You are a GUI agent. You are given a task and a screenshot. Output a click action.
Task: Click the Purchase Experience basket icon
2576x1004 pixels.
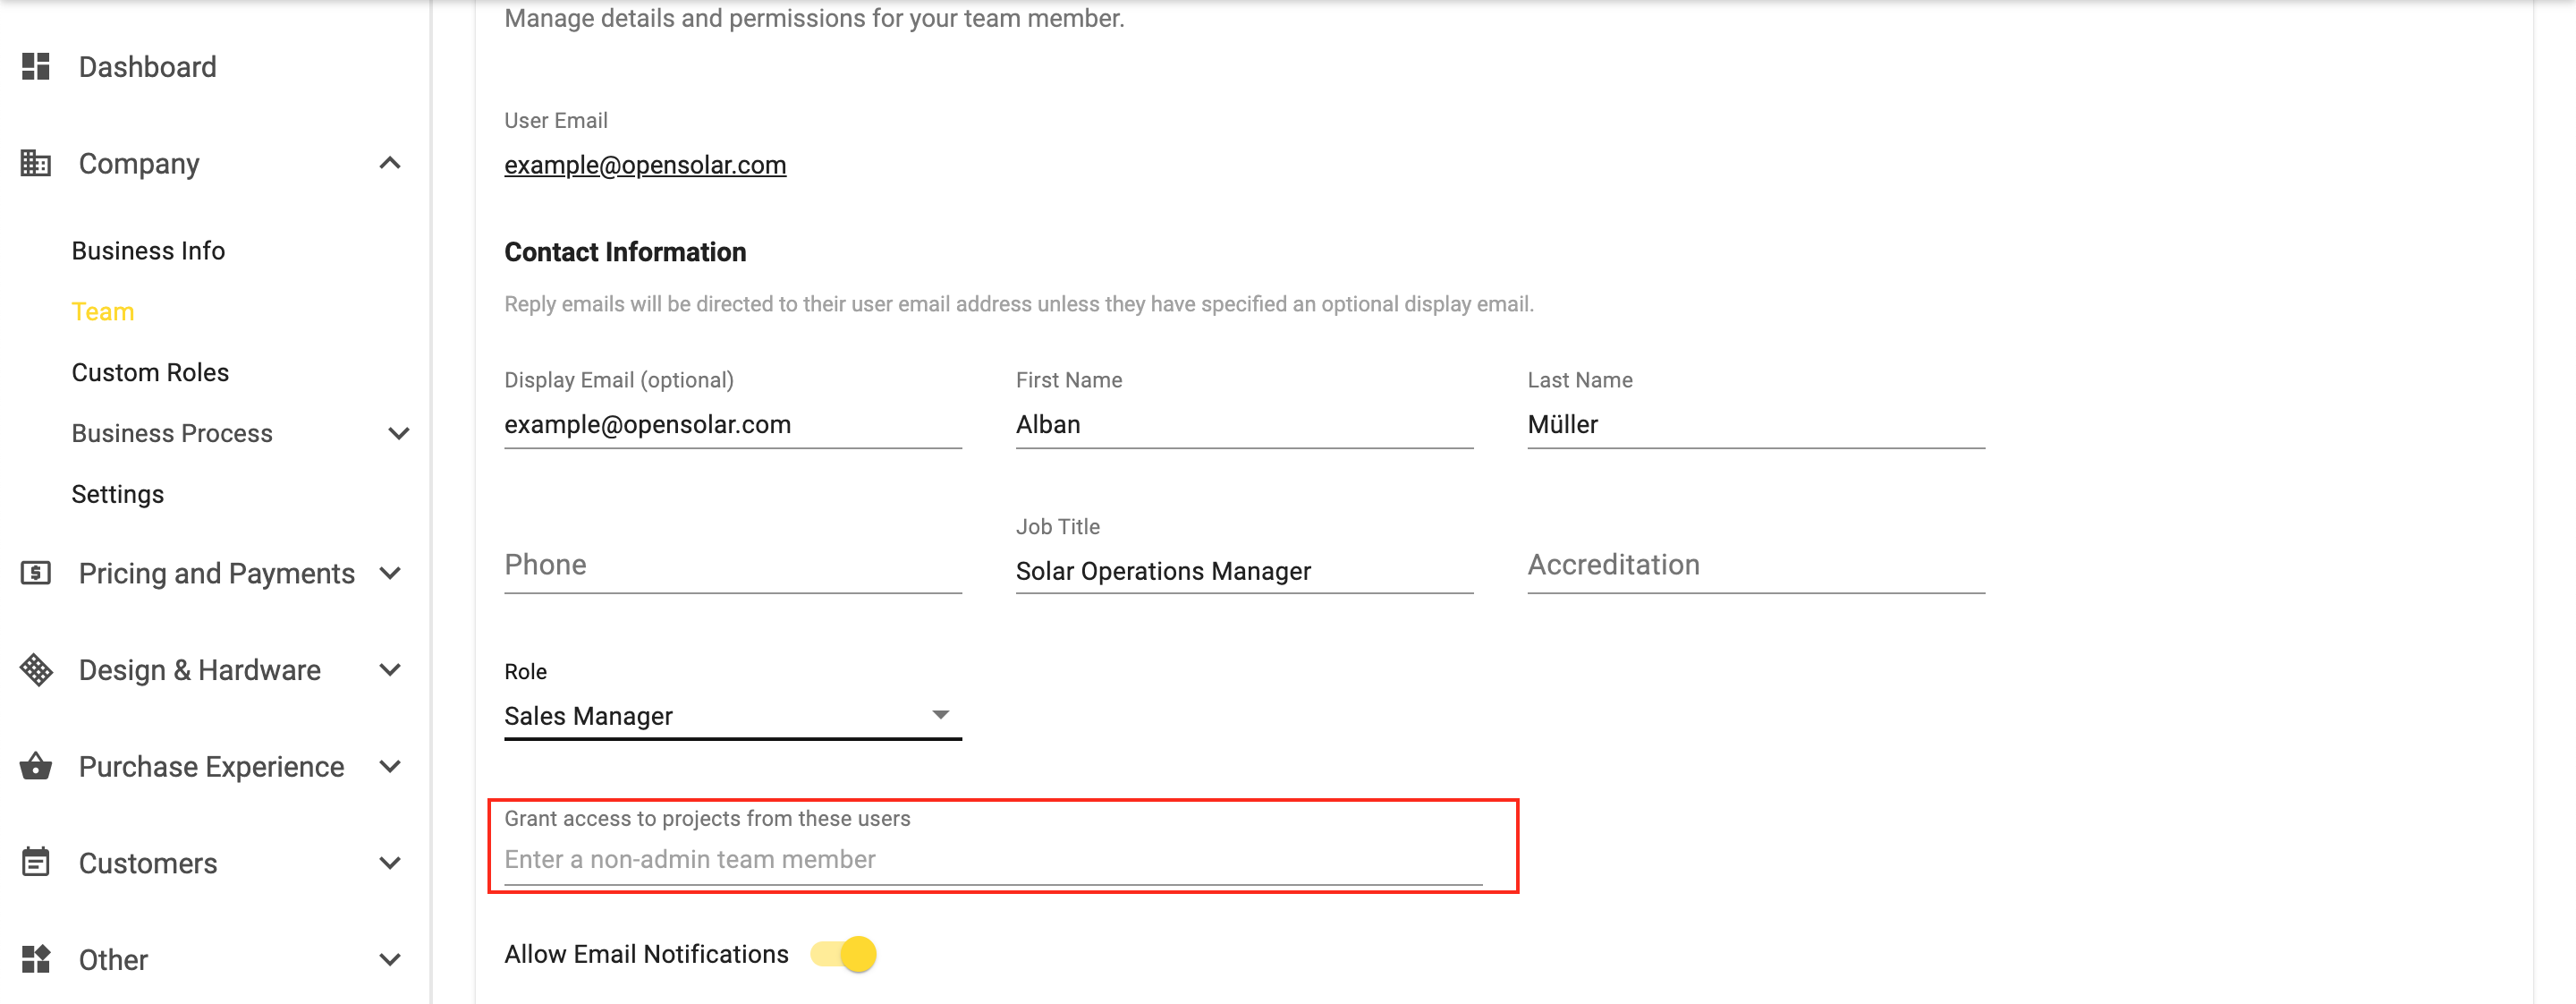tap(36, 766)
